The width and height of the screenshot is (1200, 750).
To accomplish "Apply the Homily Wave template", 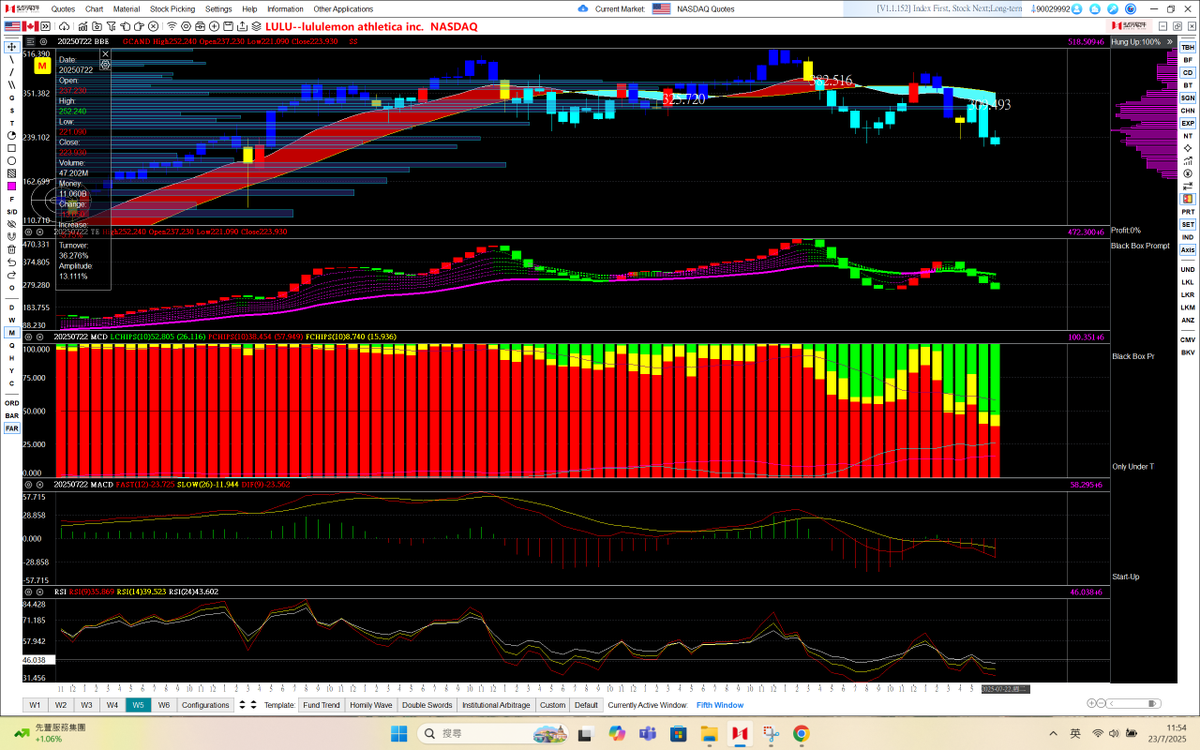I will (x=371, y=705).
